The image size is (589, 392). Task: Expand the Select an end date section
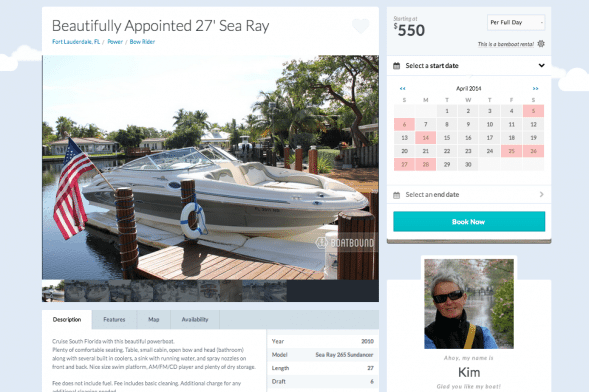click(x=541, y=194)
